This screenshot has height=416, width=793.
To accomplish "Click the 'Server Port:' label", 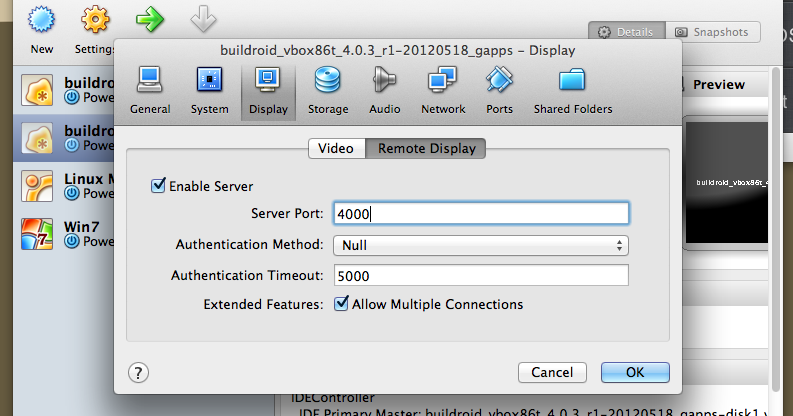I will (x=287, y=214).
